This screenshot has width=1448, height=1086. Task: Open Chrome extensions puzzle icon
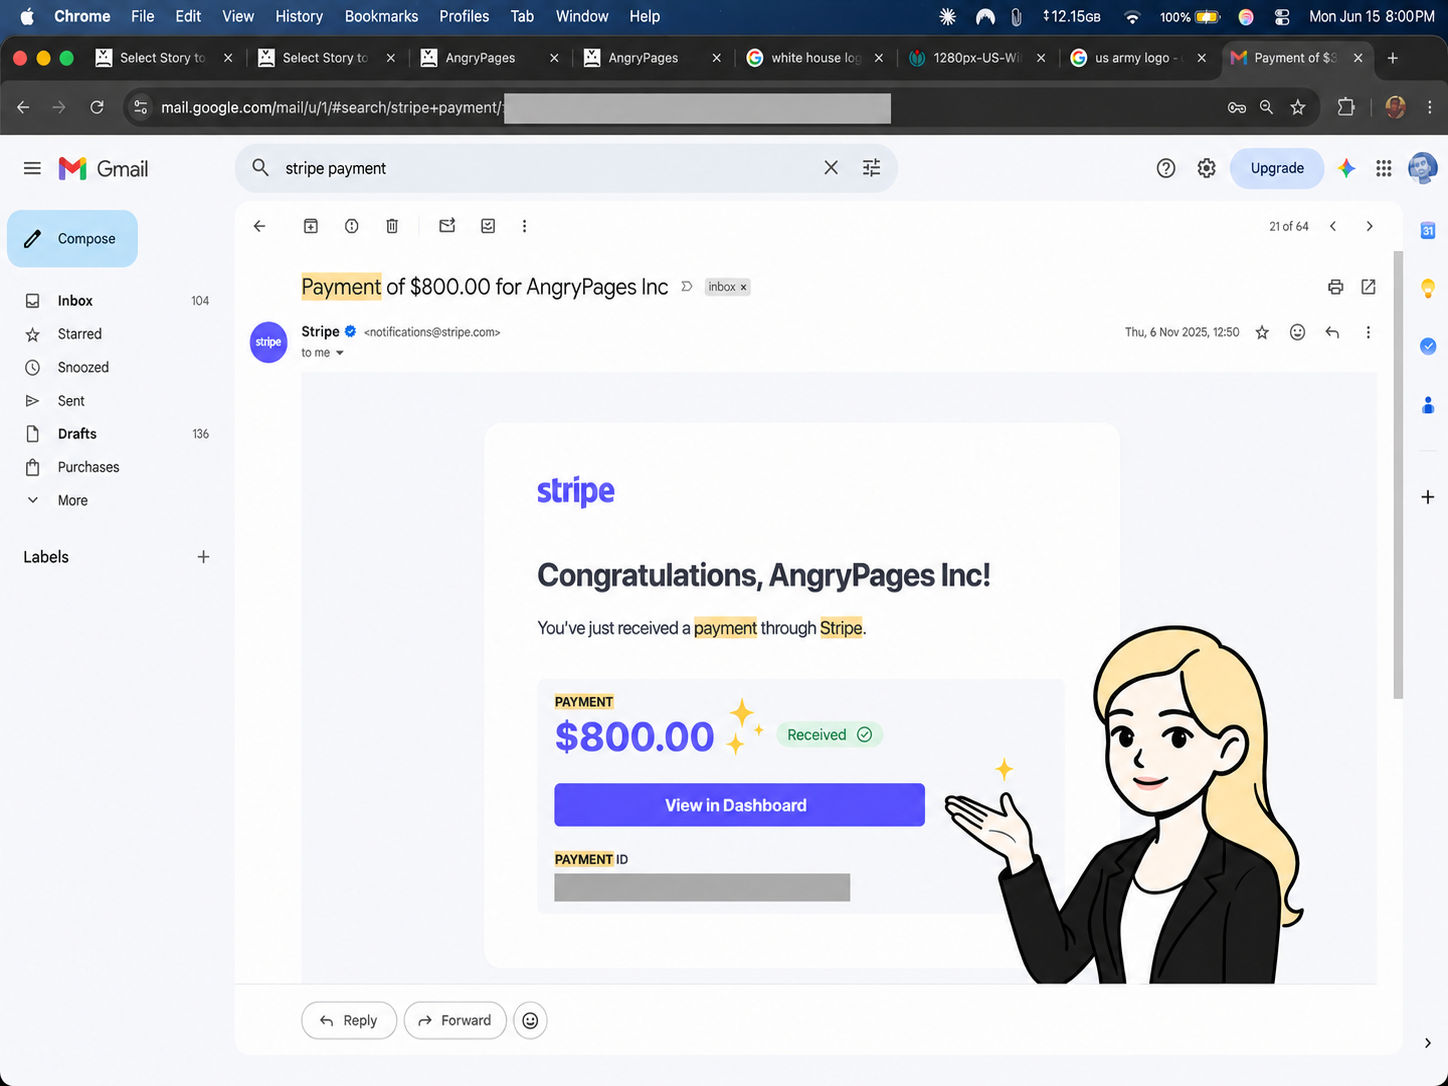coord(1346,107)
